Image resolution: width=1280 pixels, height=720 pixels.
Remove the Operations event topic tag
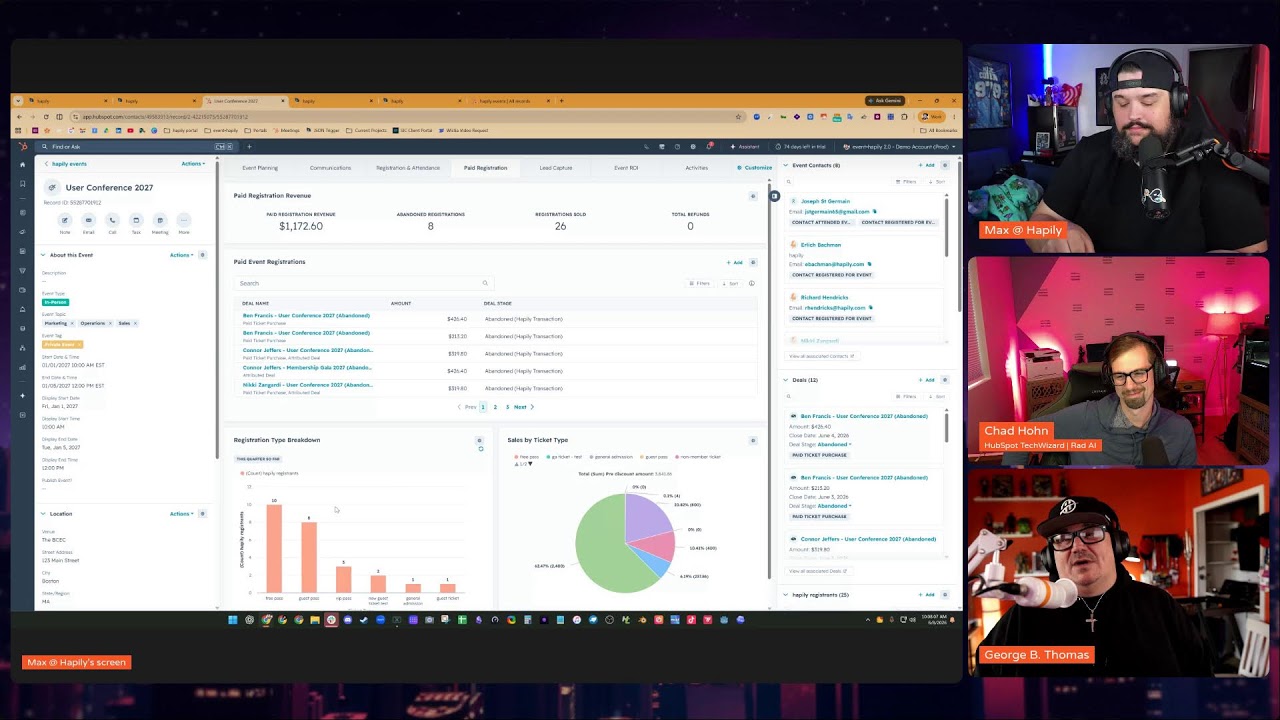coord(109,323)
